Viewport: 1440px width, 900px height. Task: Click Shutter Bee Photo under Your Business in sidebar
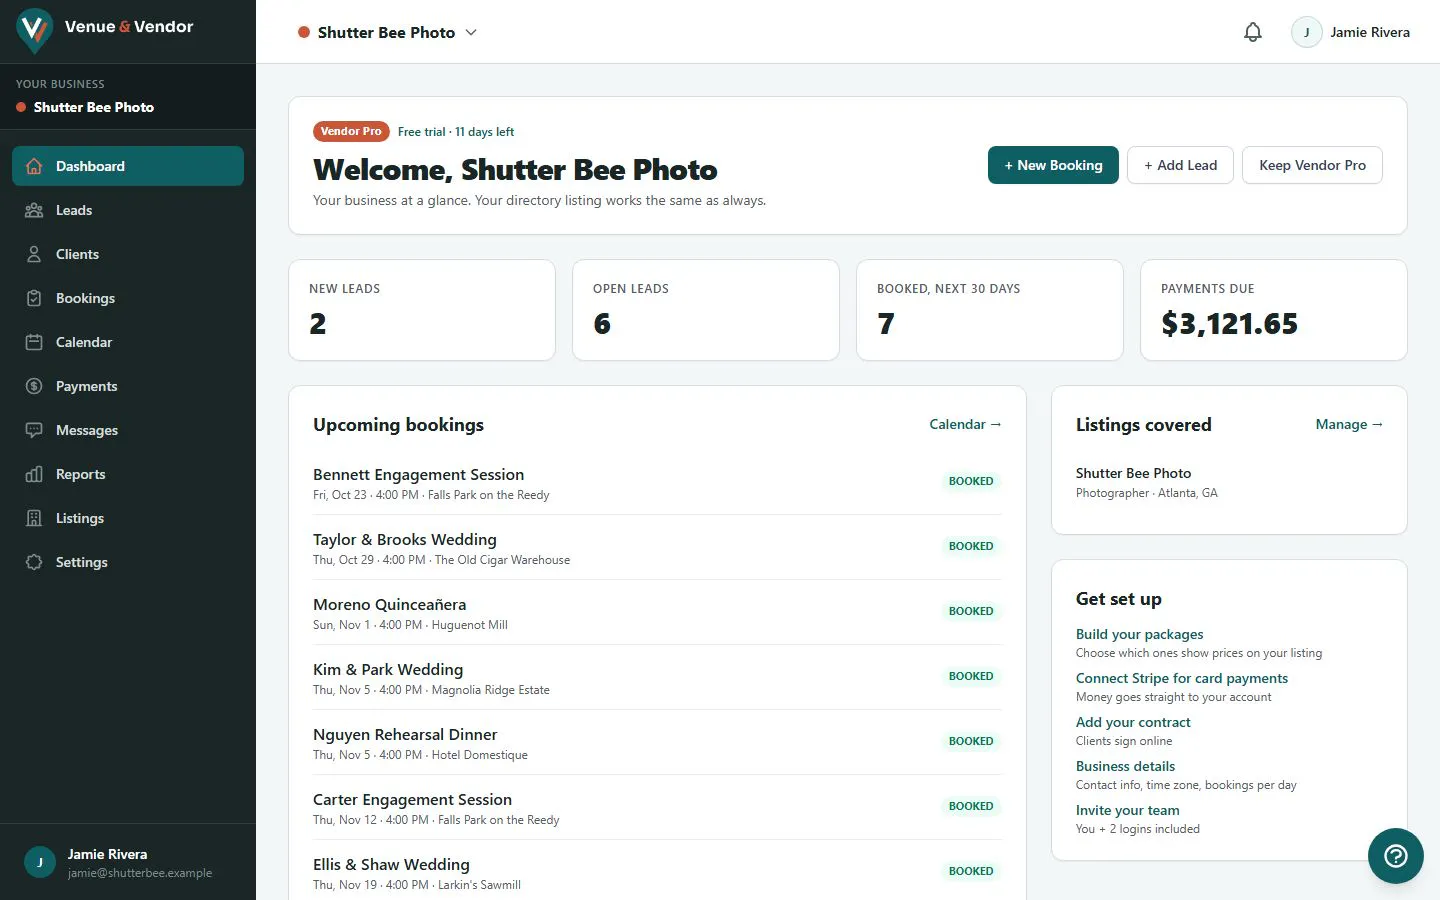click(x=94, y=107)
